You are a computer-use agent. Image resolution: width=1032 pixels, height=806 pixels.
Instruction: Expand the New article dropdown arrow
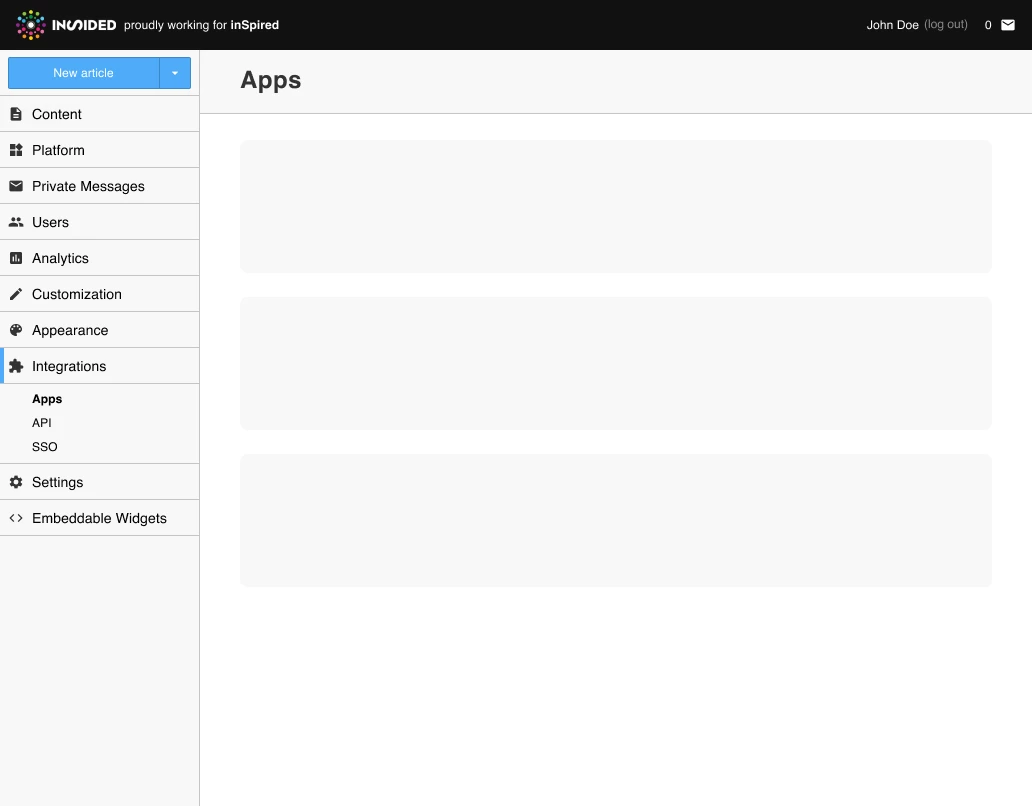[x=175, y=73]
